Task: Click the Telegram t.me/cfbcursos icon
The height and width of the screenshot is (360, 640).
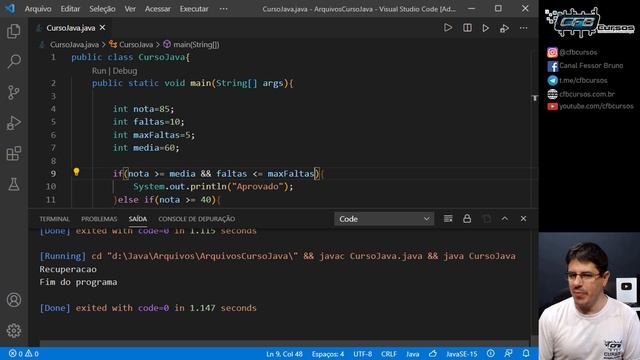Action: tap(552, 80)
